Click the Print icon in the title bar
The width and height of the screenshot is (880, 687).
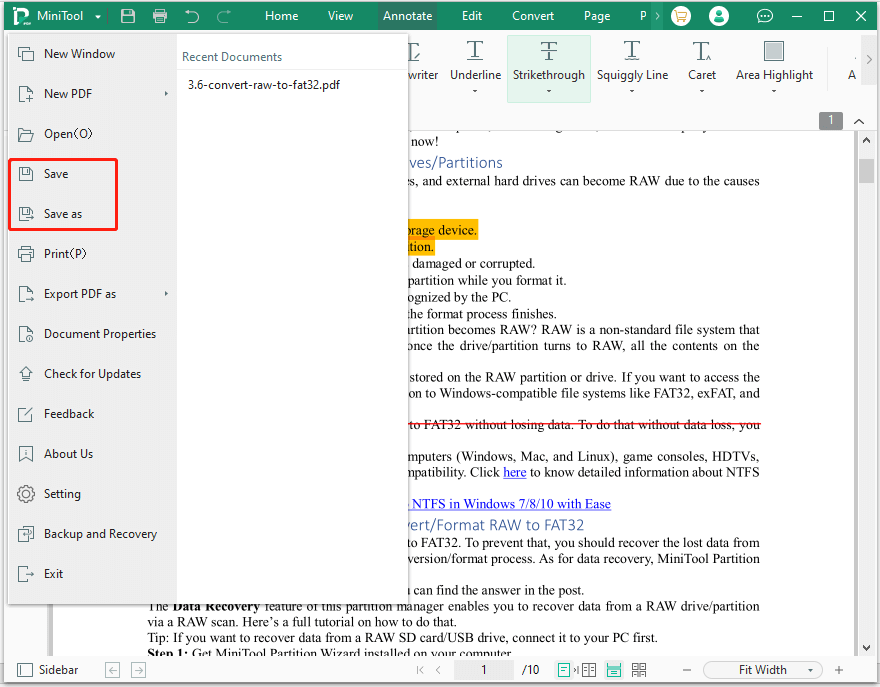pyautogui.click(x=161, y=16)
